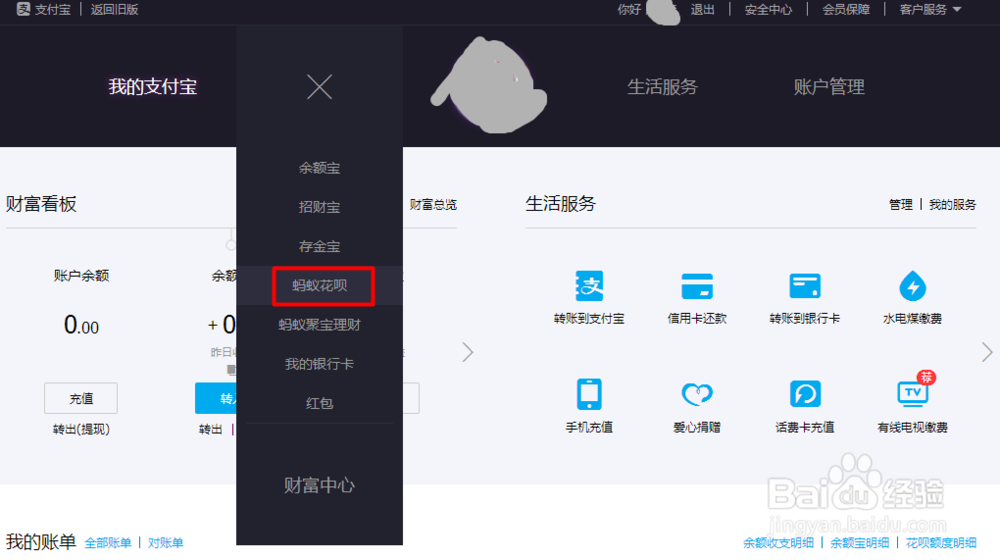
Task: Click the 手机充值 phone top-up icon
Action: (589, 394)
